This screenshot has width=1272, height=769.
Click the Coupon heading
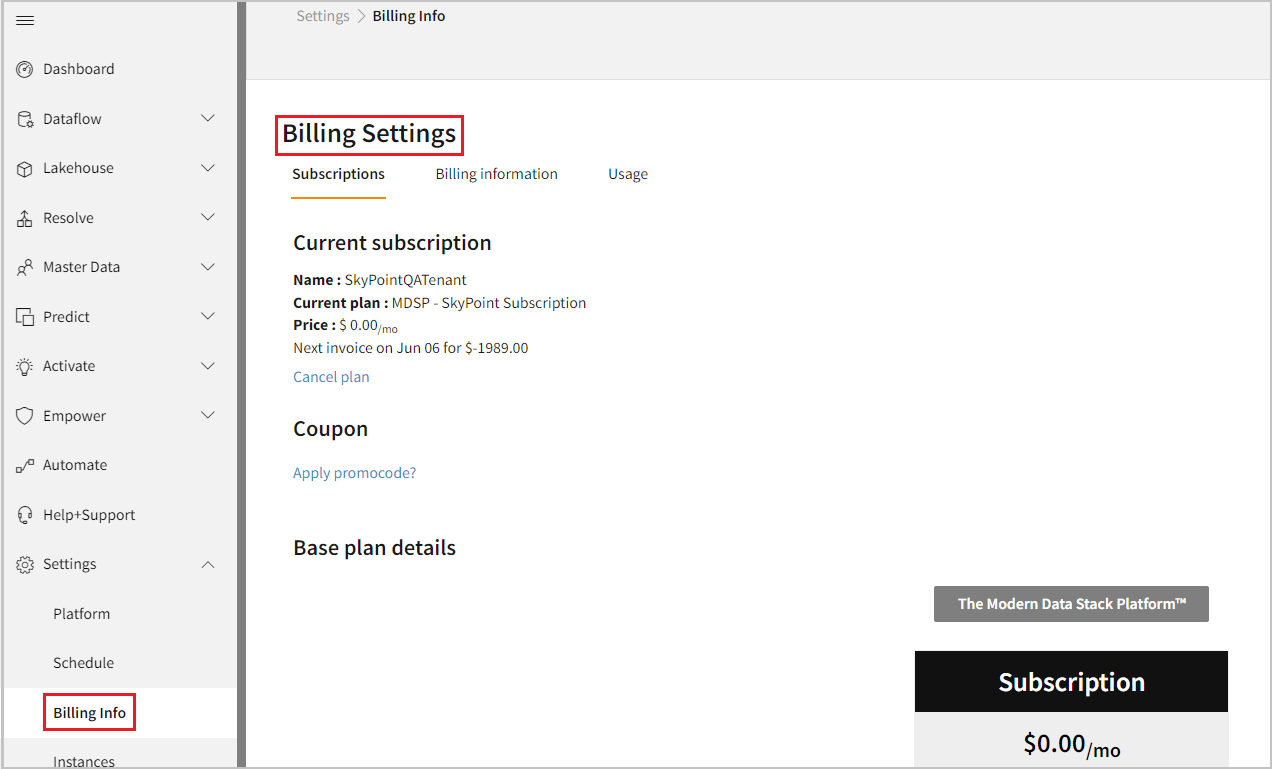point(331,429)
